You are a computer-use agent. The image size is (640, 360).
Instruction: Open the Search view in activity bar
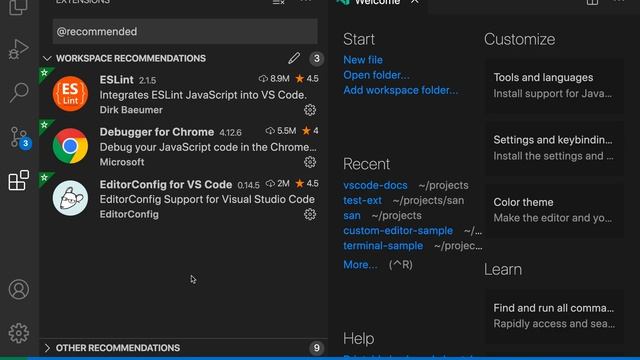point(19,93)
